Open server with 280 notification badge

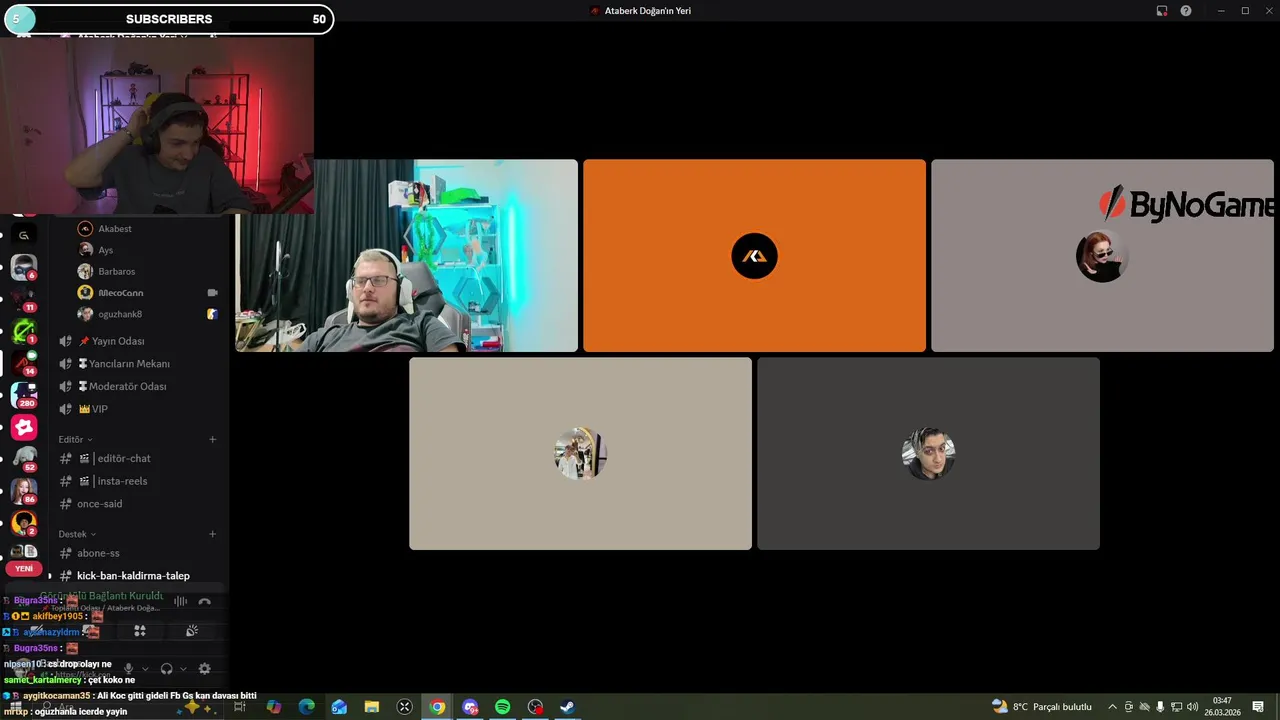point(24,394)
